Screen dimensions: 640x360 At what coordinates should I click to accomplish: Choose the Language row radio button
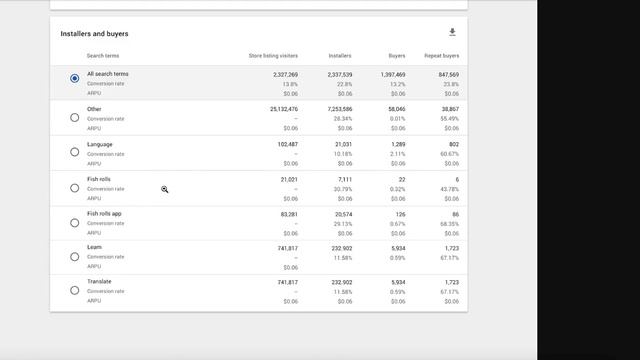coord(74,152)
